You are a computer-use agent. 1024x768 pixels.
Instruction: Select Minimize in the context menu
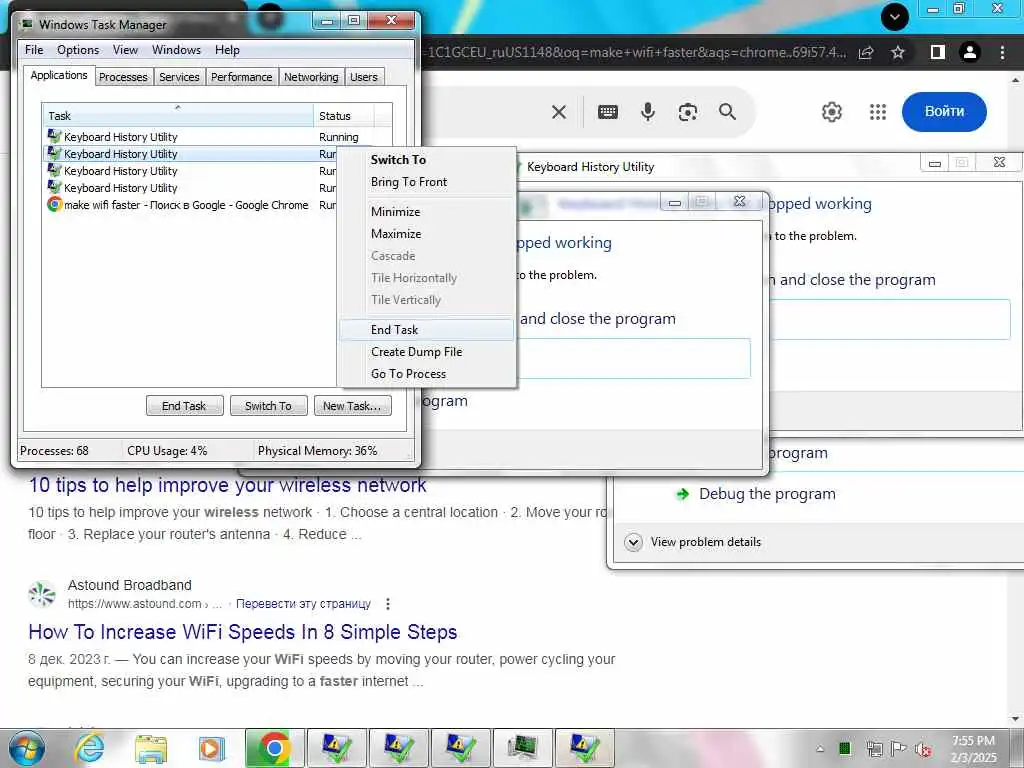click(x=426, y=212)
